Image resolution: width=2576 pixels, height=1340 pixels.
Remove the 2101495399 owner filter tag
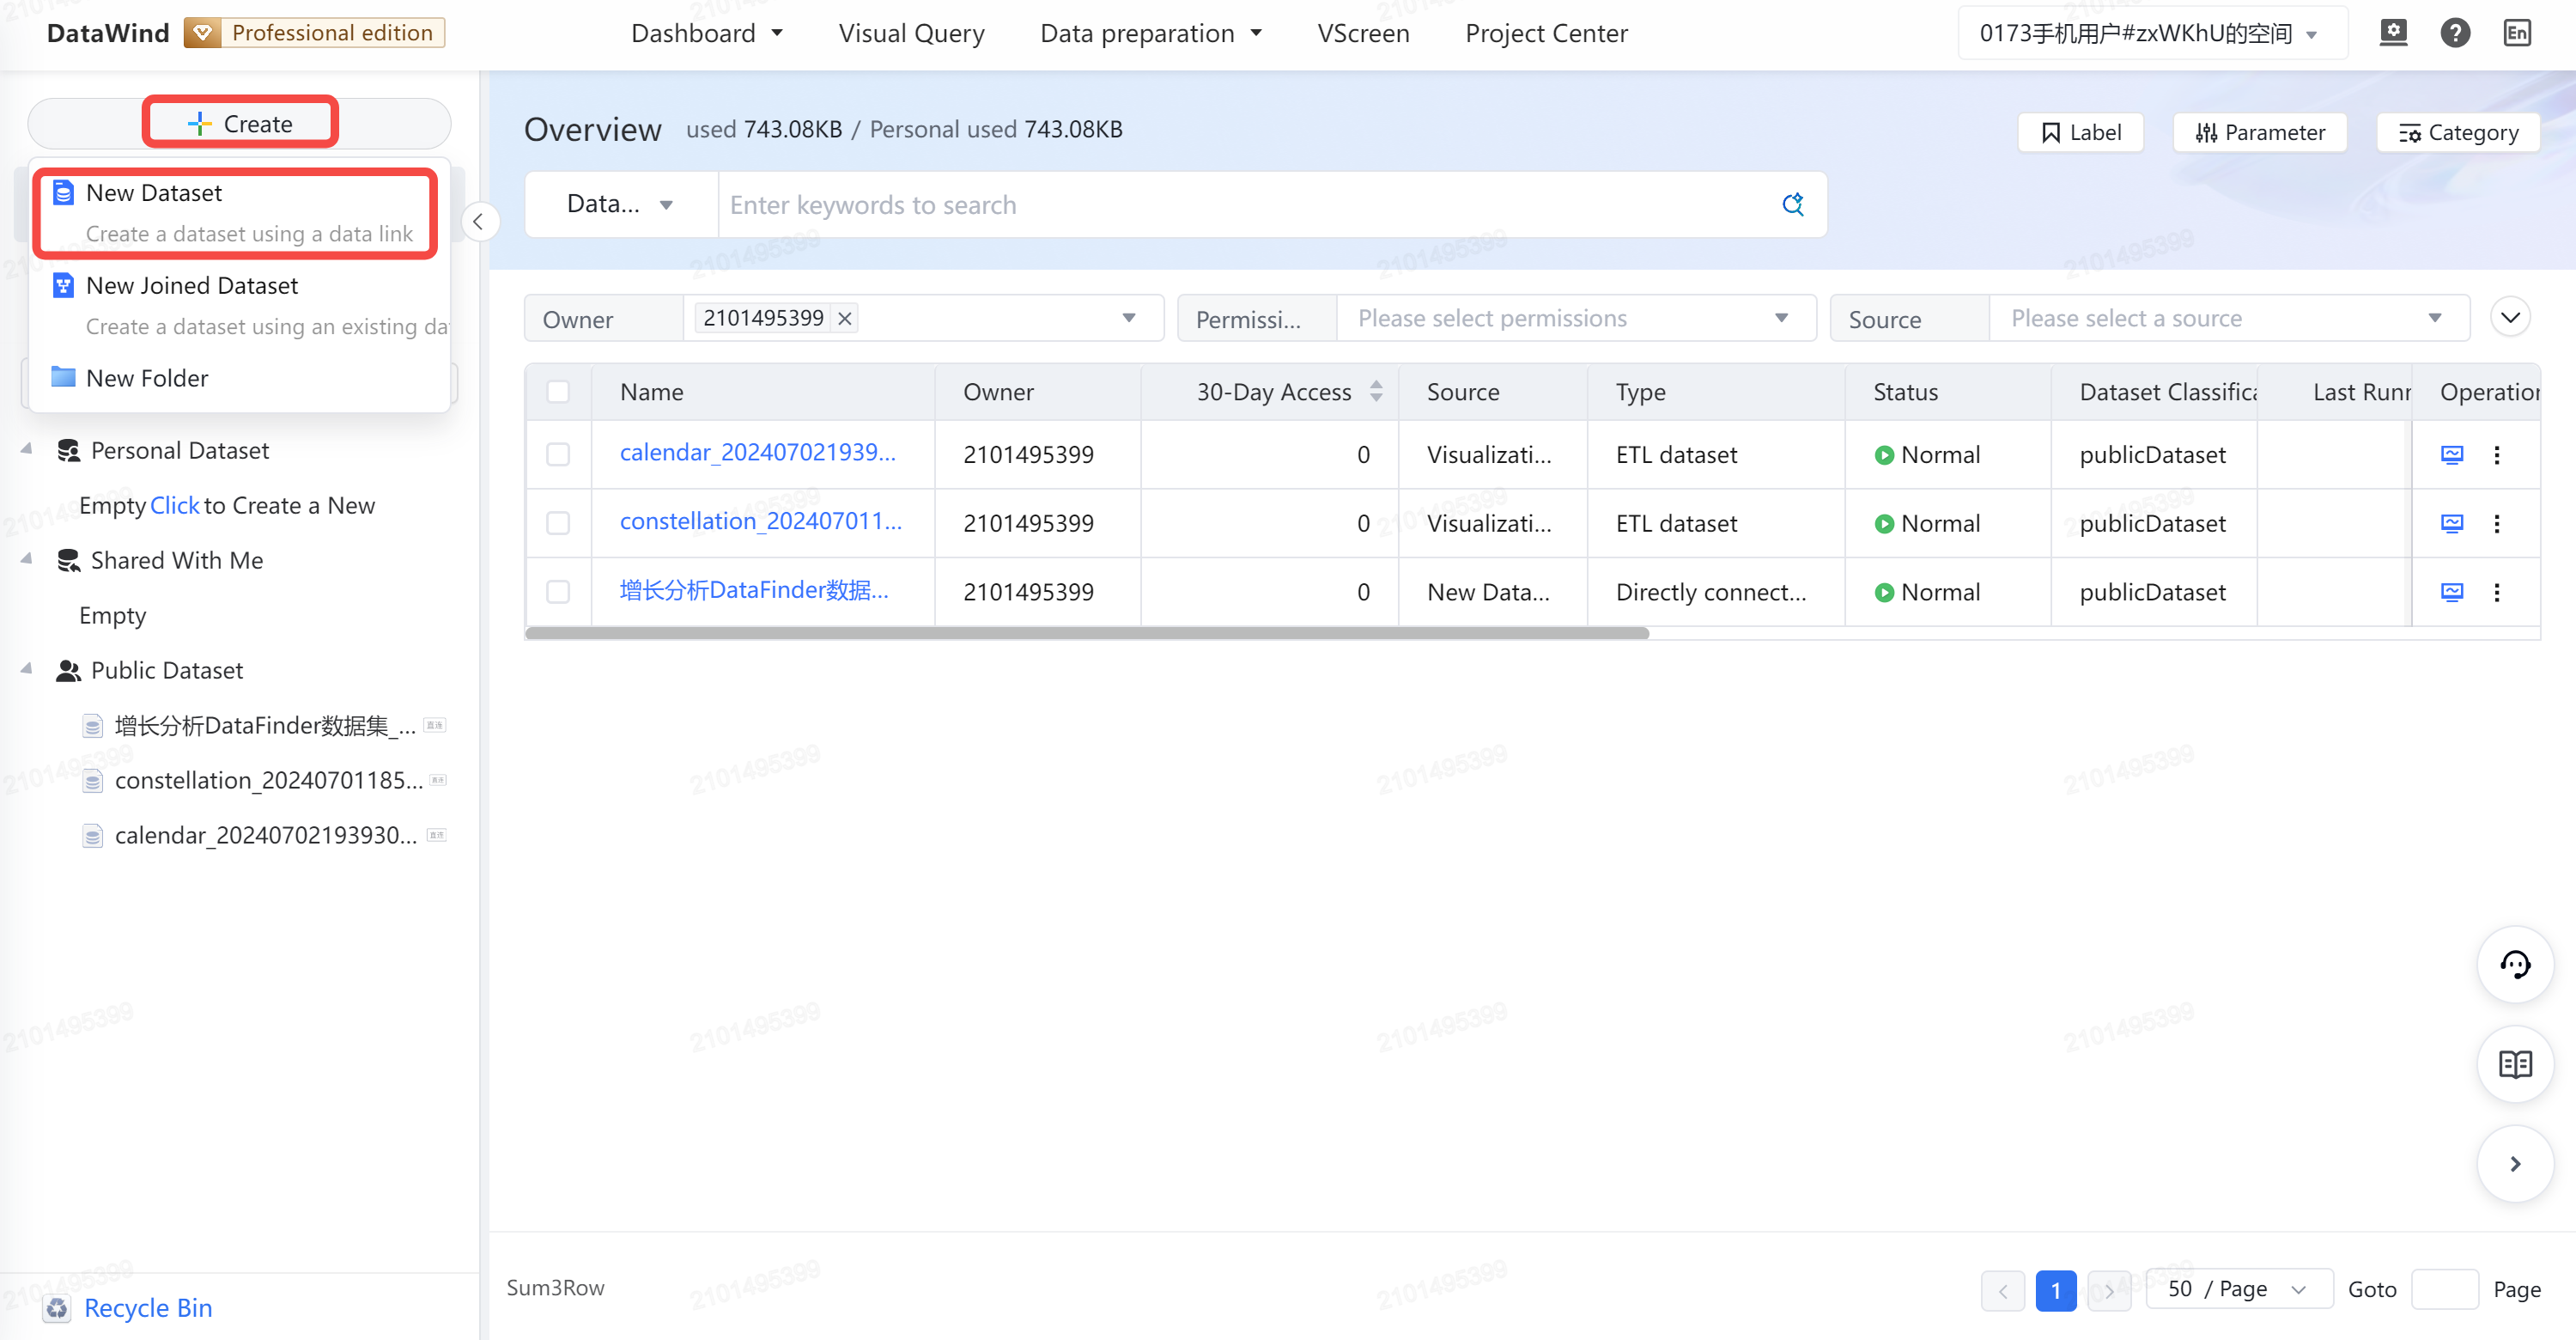(845, 318)
